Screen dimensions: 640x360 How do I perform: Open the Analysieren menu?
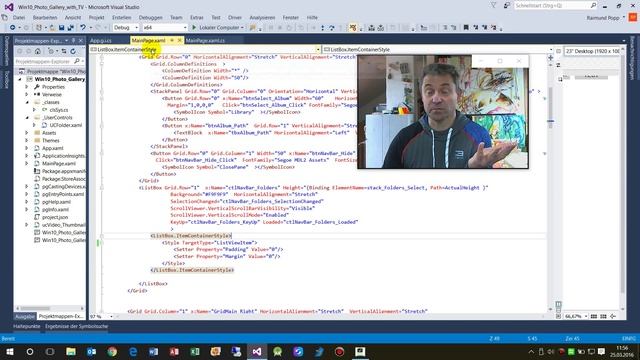pos(262,18)
